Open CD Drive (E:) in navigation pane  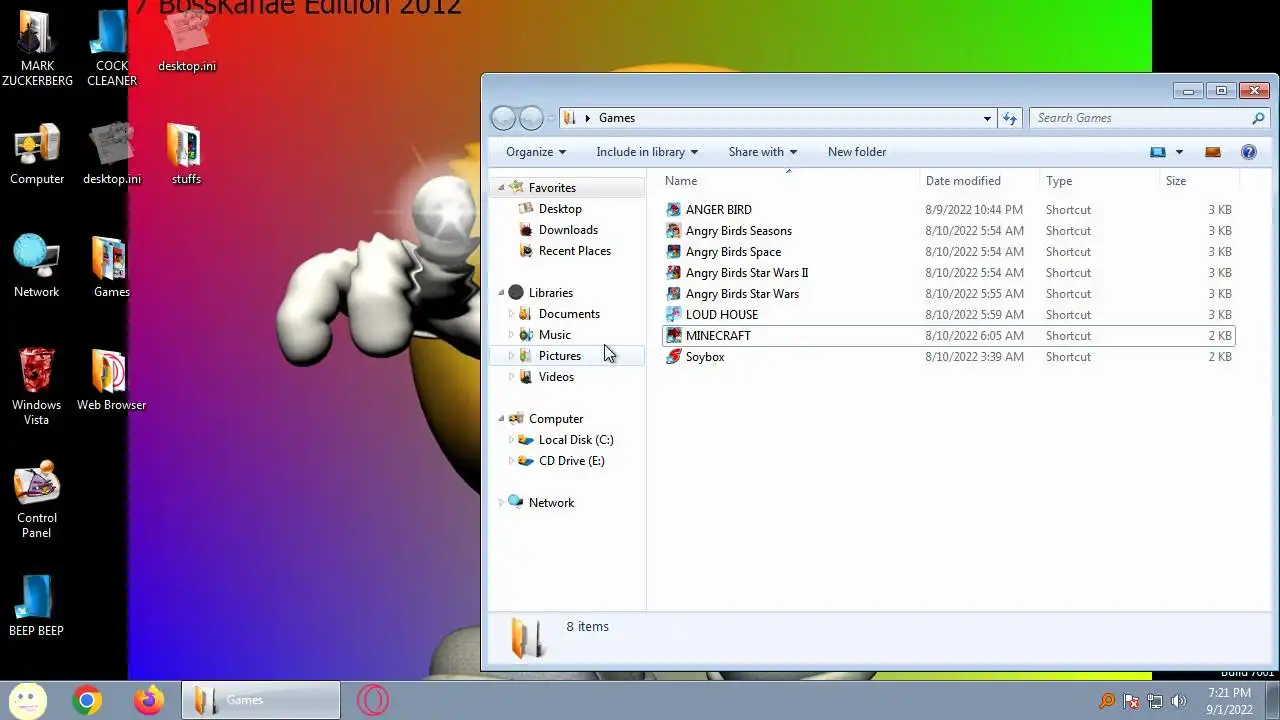pyautogui.click(x=571, y=461)
